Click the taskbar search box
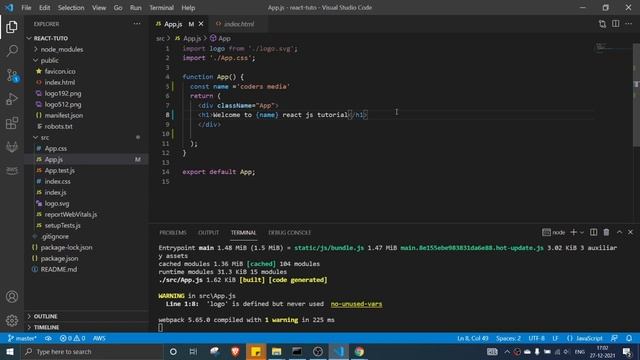 91,351
